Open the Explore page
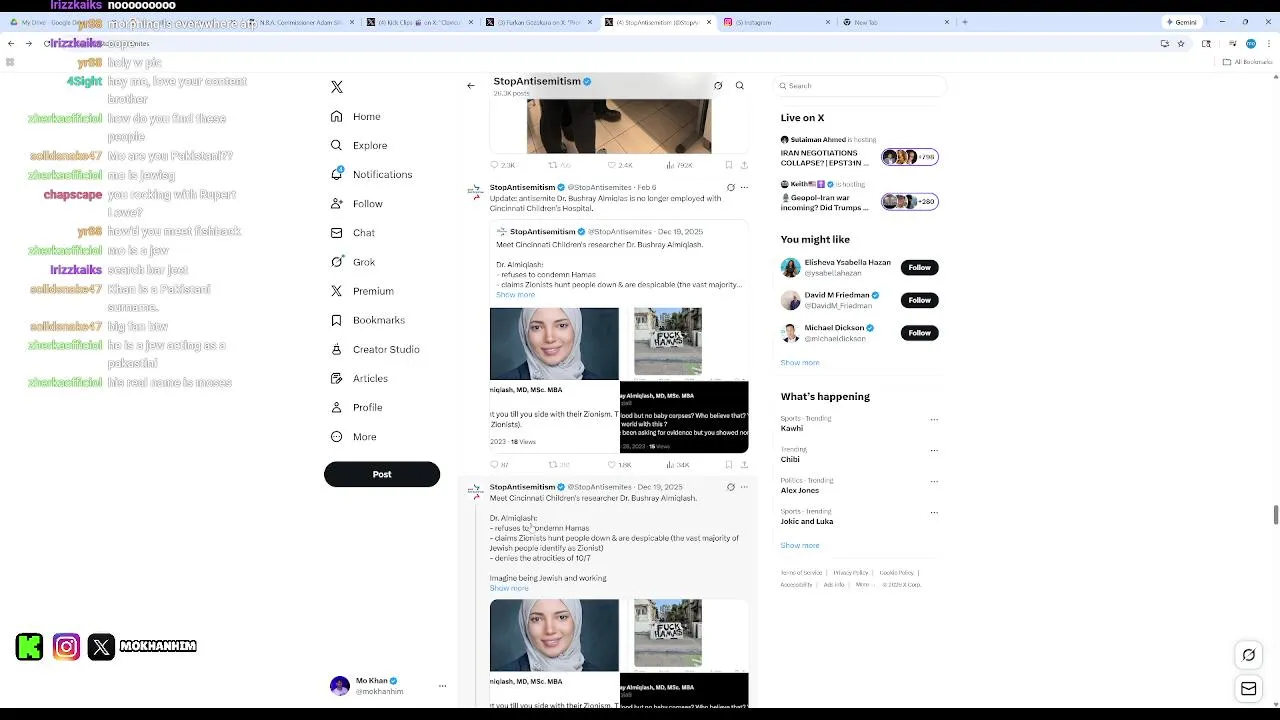1280x720 pixels. [358, 146]
